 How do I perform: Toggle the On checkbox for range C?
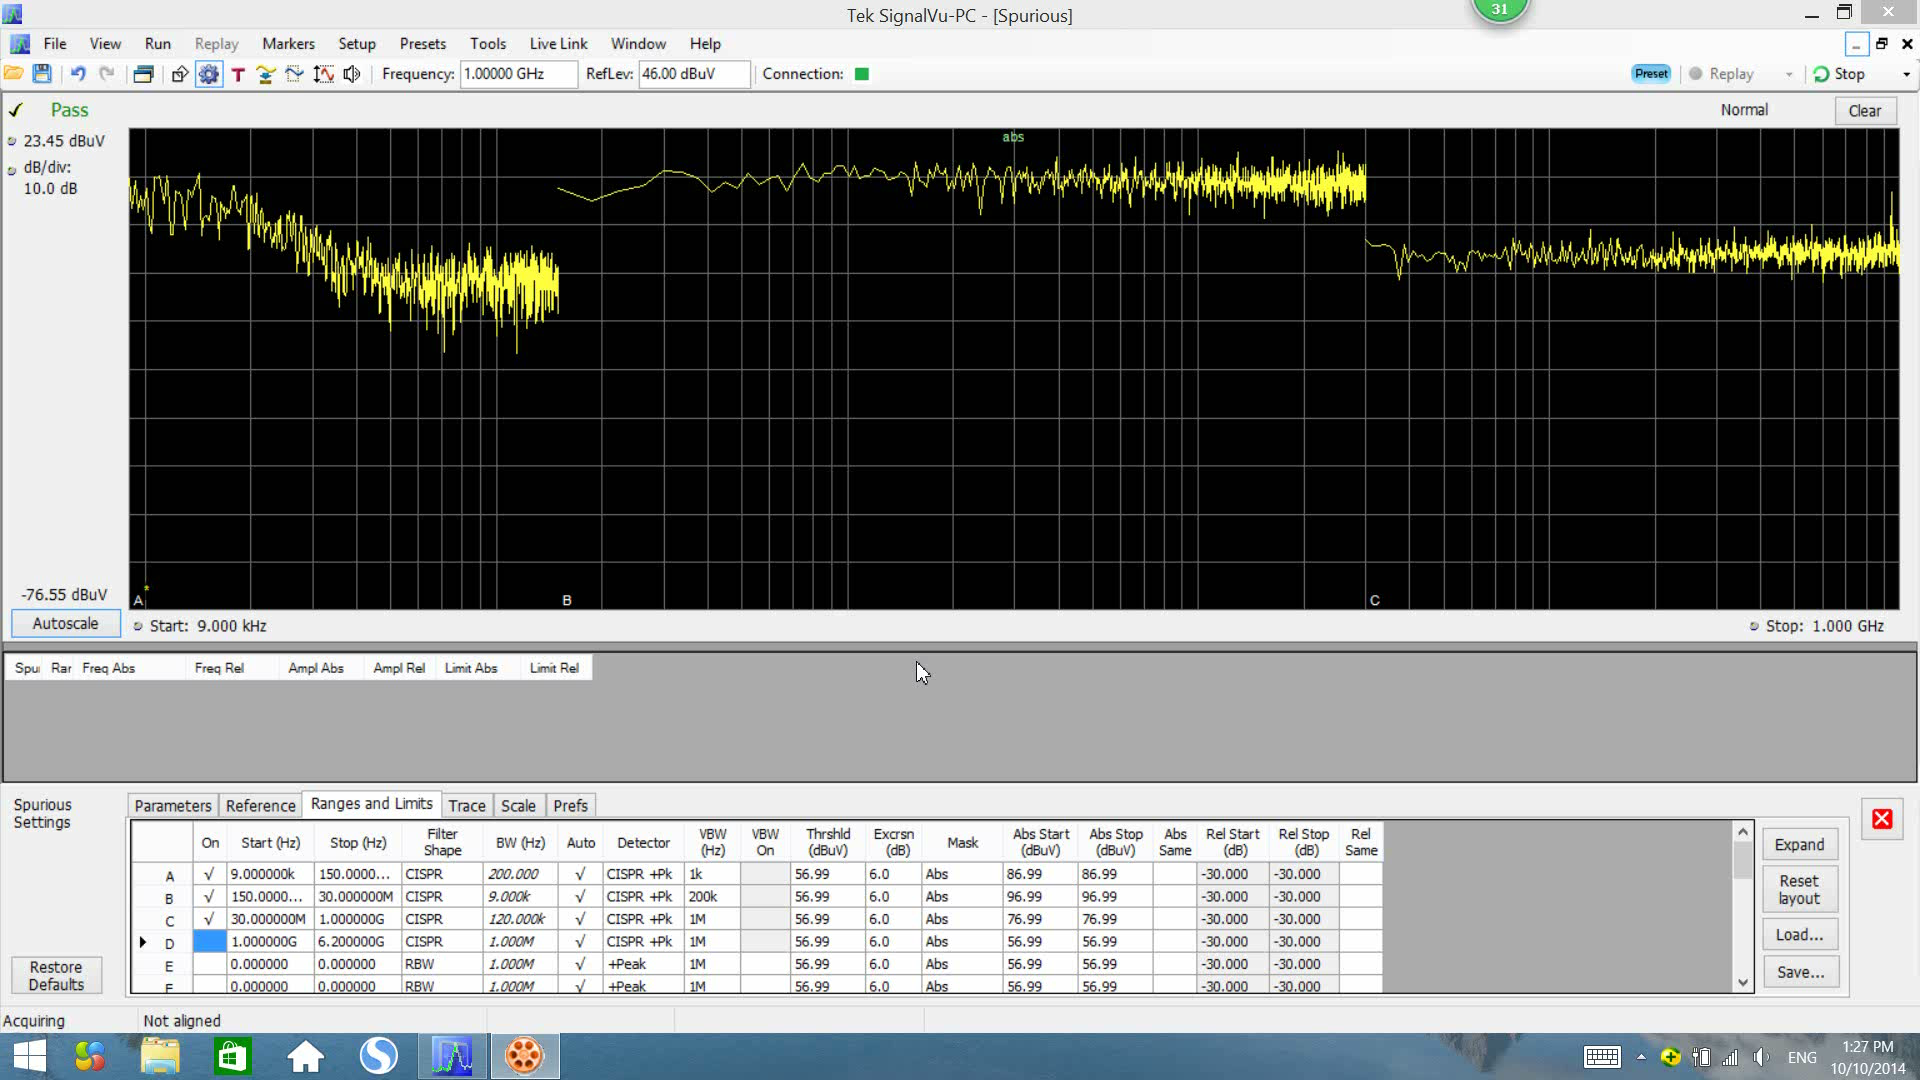(209, 919)
